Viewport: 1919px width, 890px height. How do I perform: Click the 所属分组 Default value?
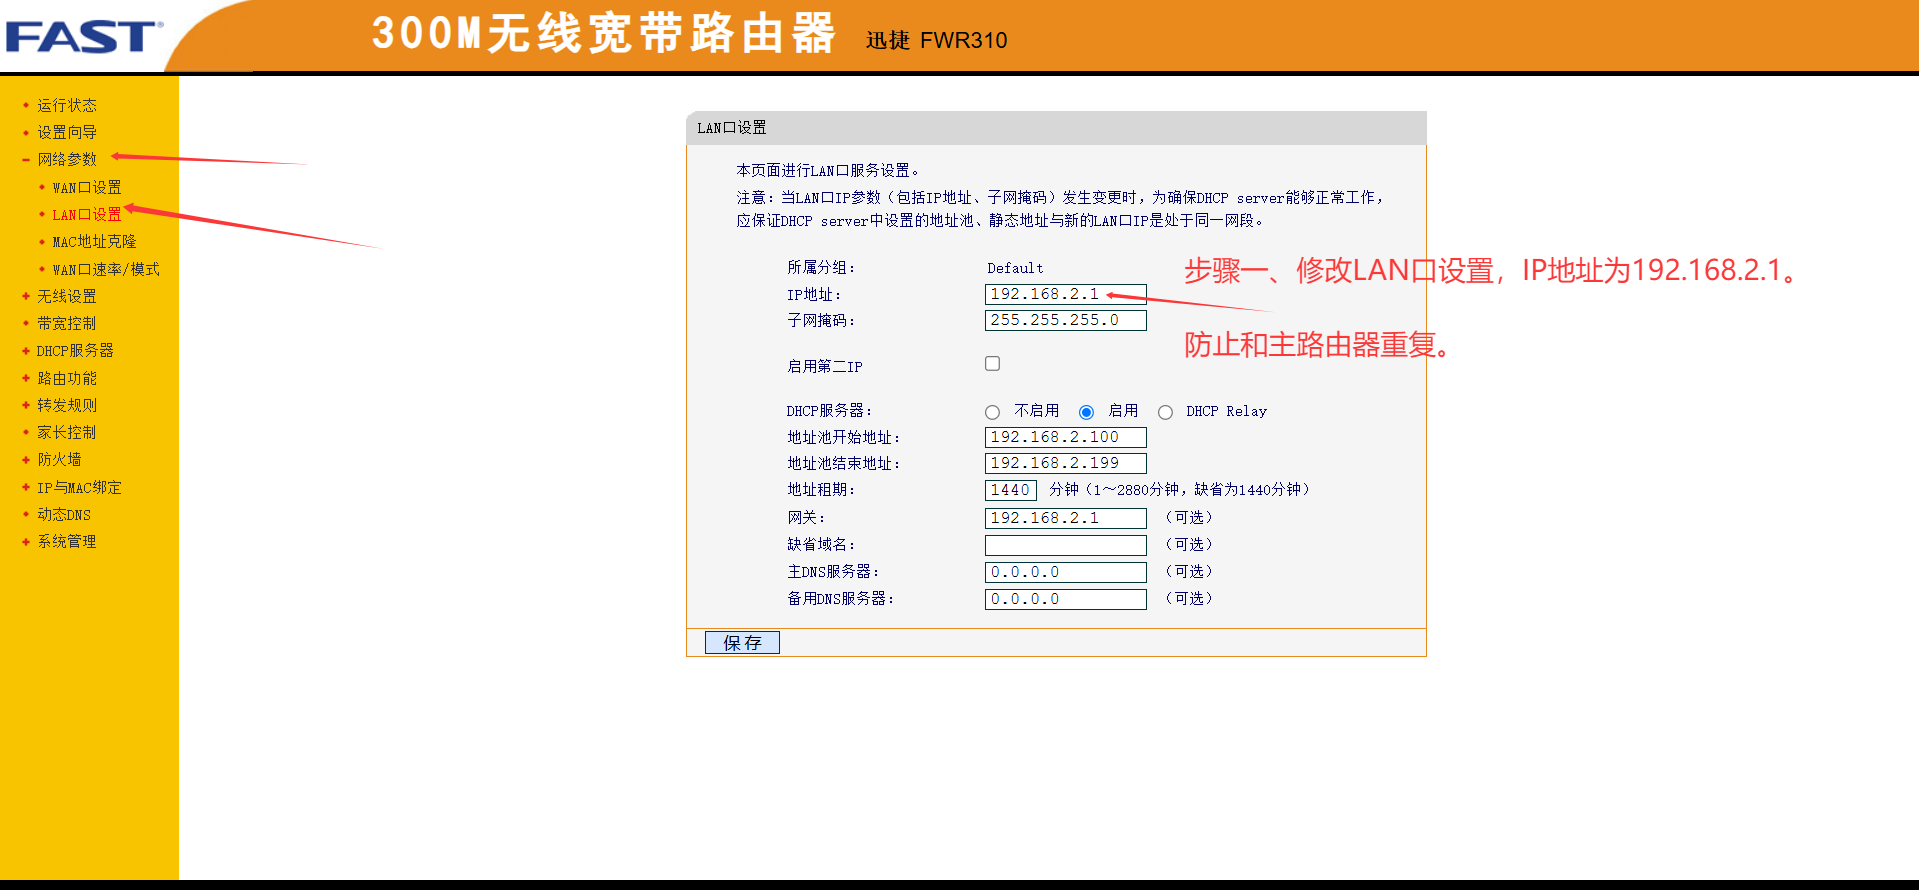1015,268
